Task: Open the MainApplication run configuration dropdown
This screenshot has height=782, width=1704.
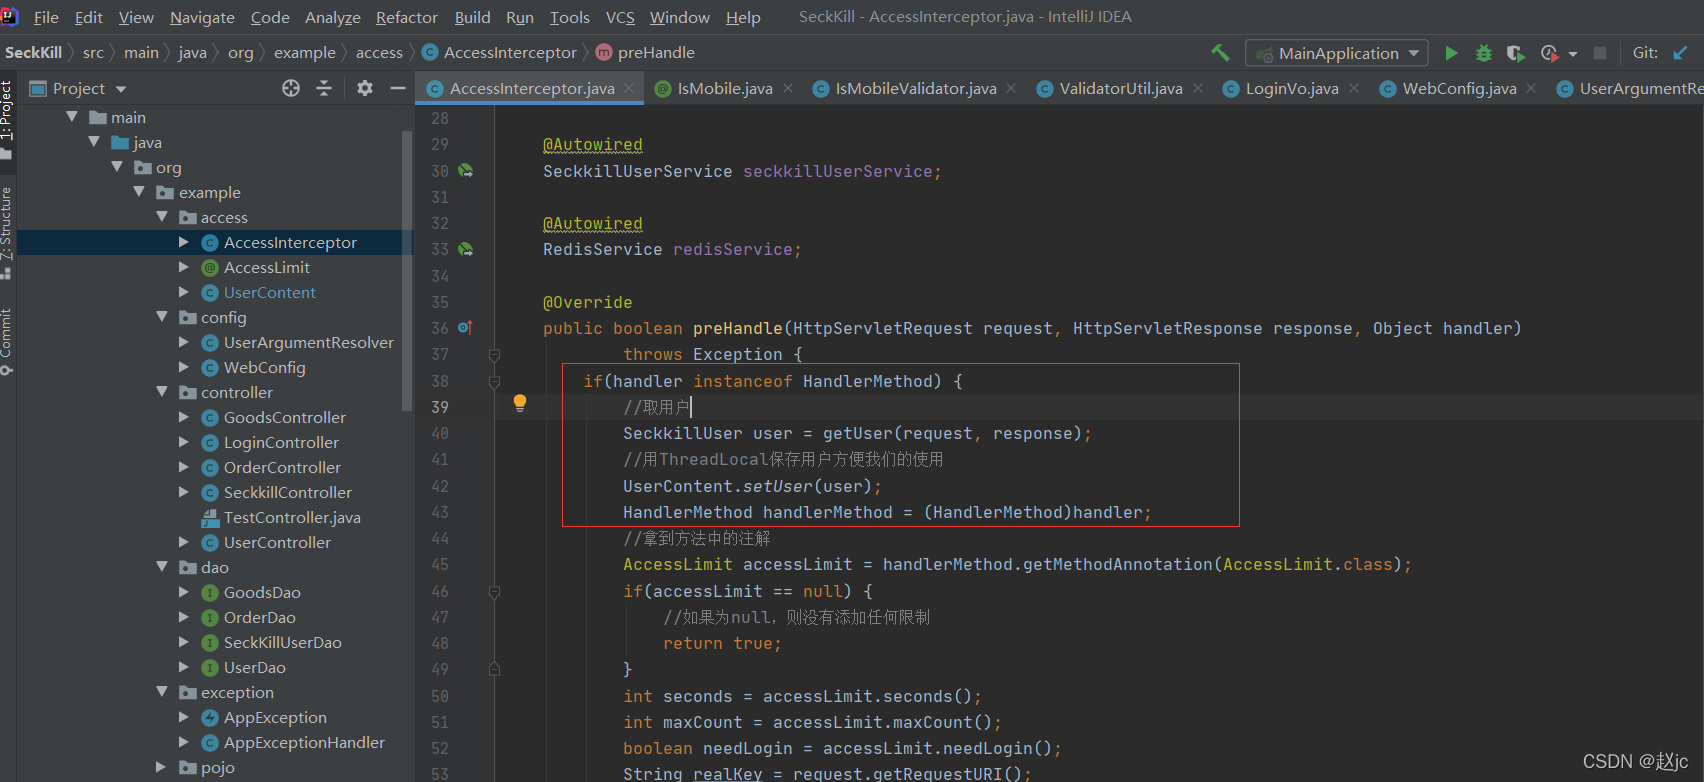Action: coord(1336,53)
